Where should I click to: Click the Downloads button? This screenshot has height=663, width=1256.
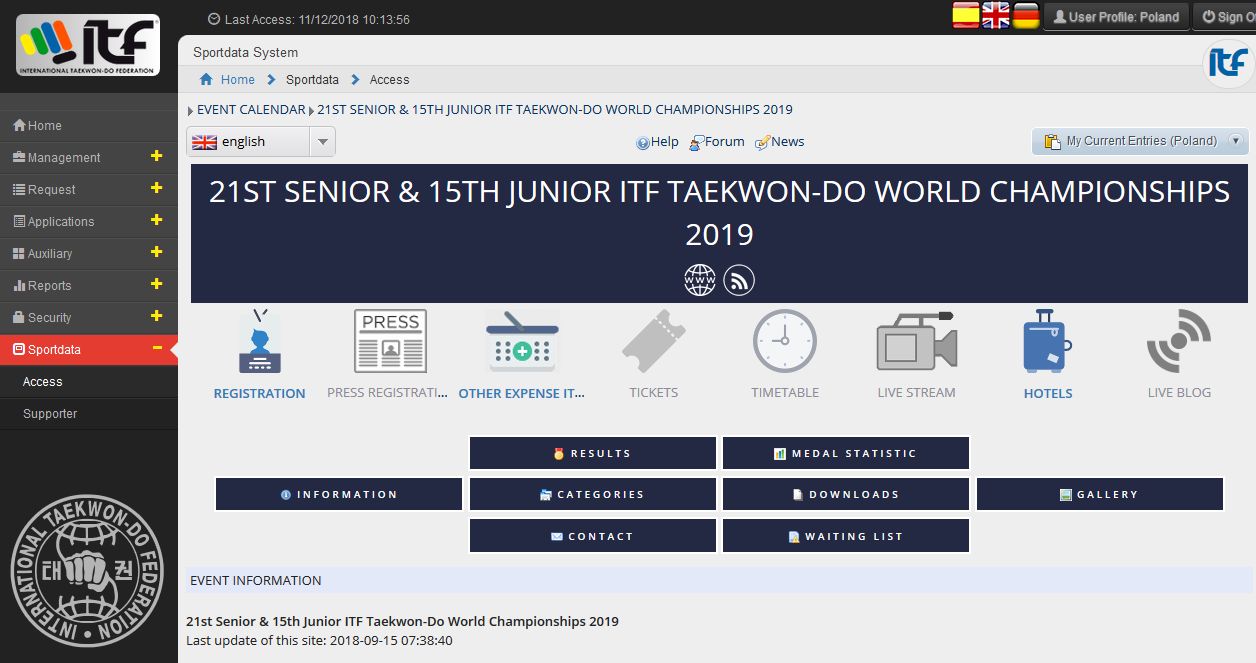click(846, 494)
